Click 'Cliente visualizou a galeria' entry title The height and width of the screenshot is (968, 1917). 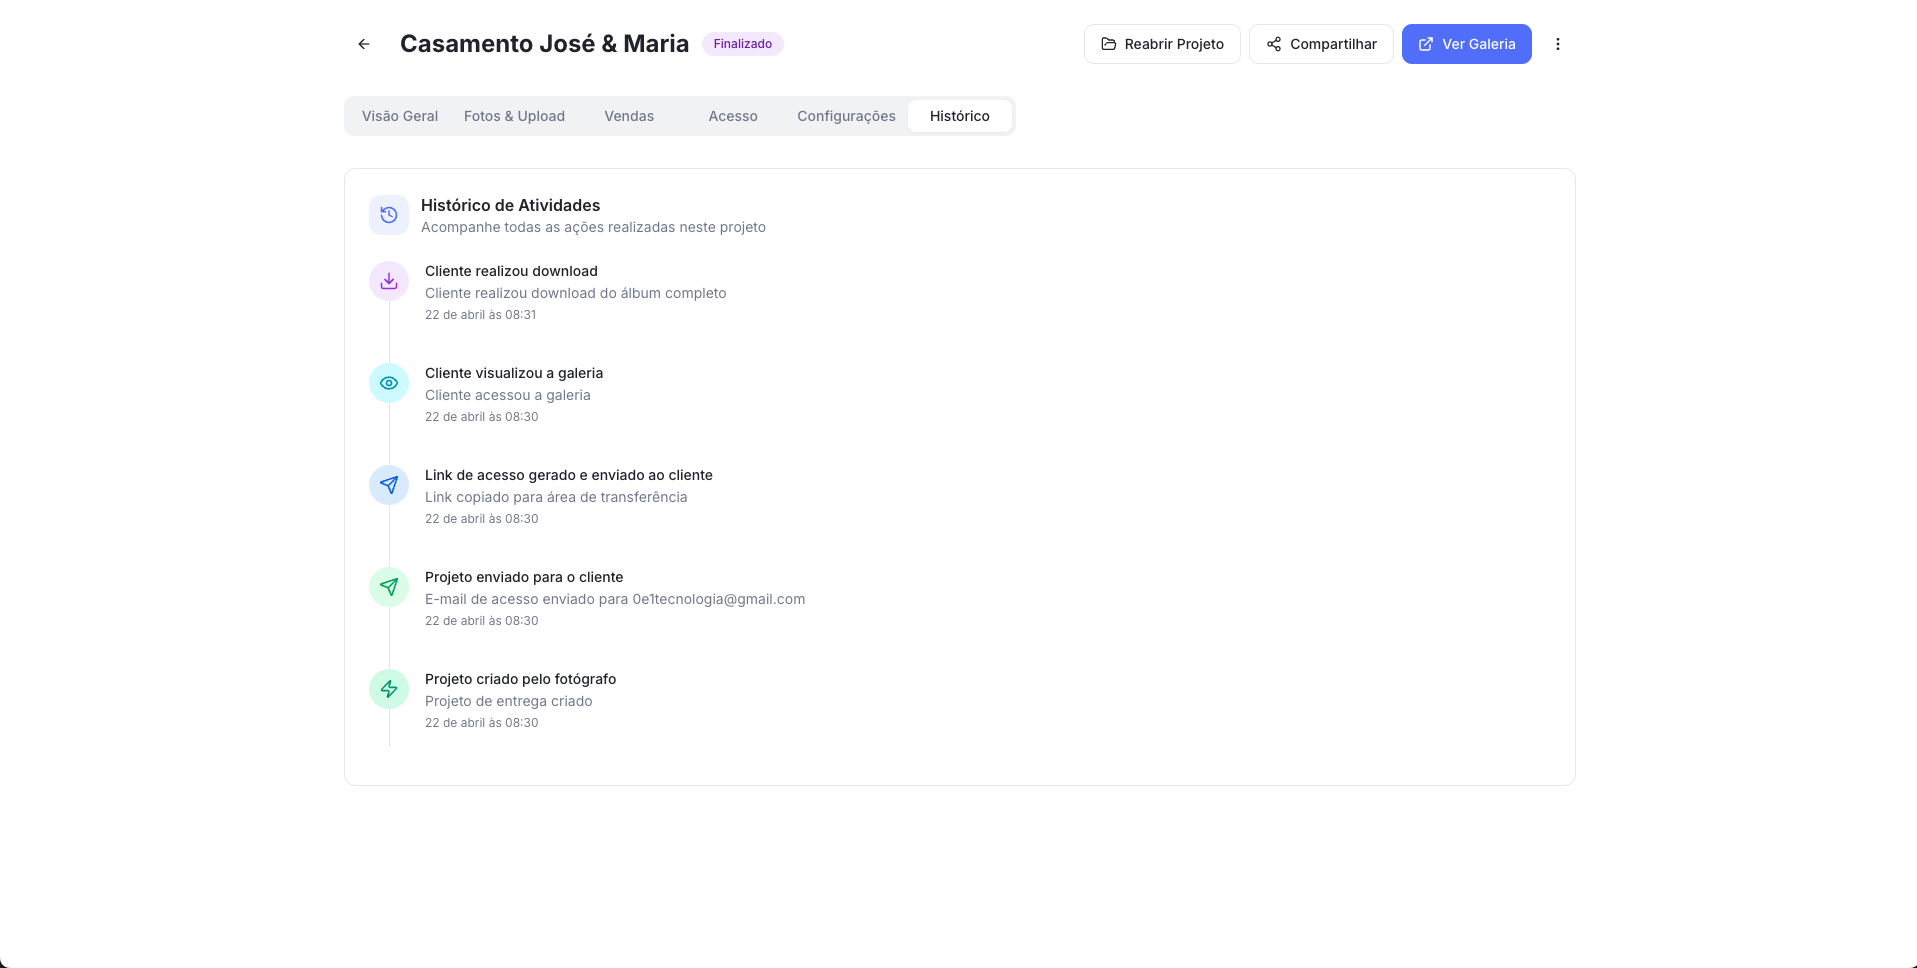(x=514, y=373)
